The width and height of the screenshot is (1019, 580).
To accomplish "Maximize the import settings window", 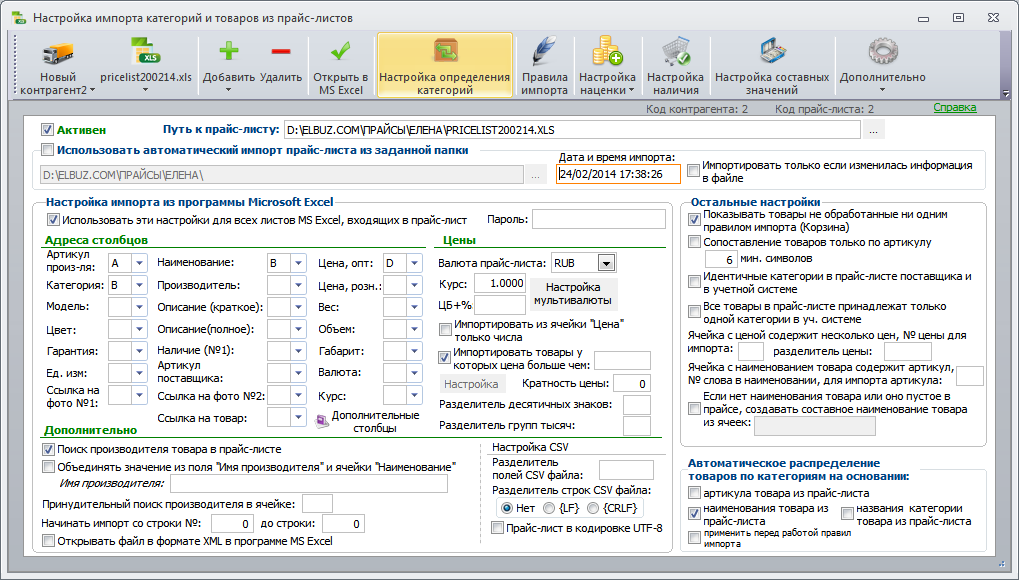I will pyautogui.click(x=959, y=18).
